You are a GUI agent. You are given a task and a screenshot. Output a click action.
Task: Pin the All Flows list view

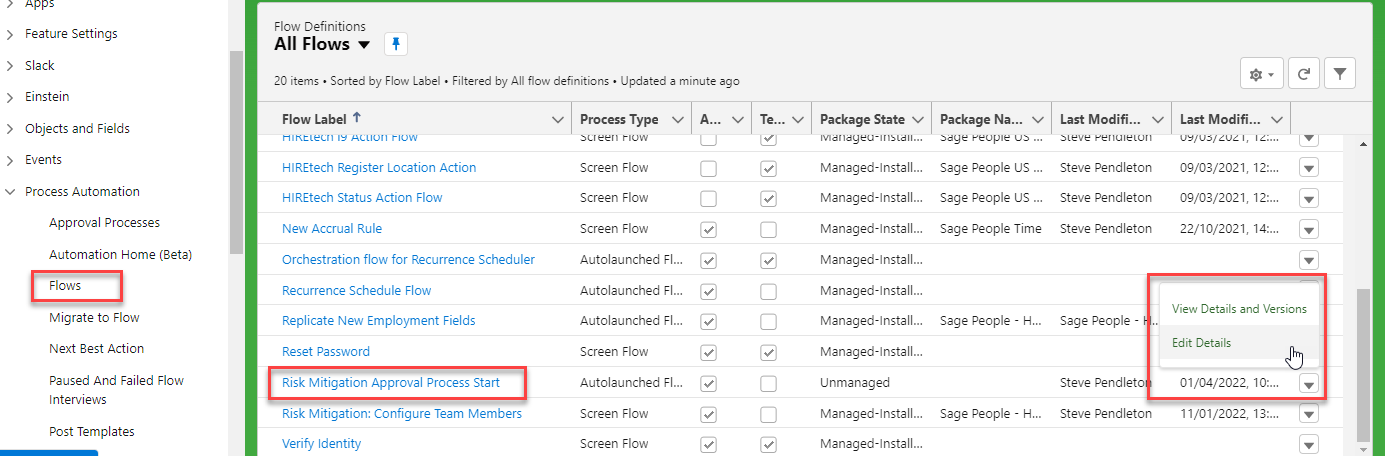(x=395, y=44)
